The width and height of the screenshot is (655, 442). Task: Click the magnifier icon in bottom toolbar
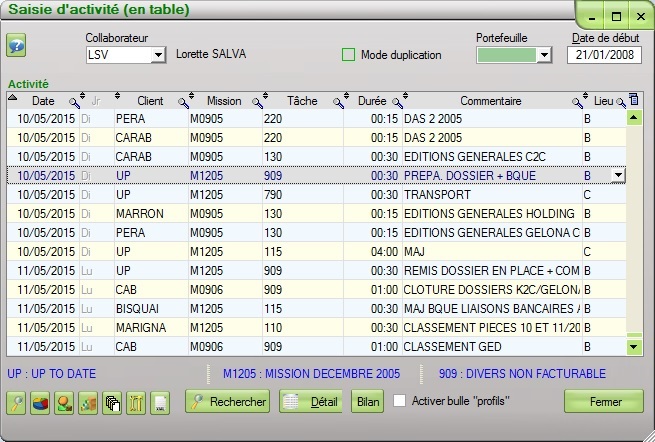pos(16,403)
